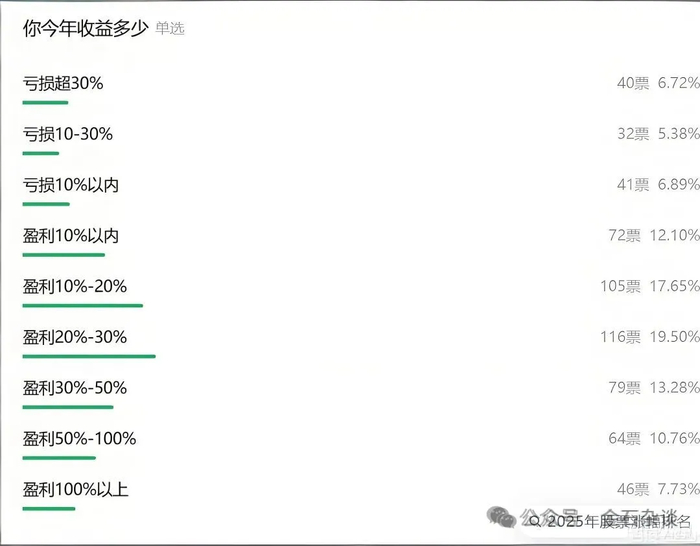Pick the 亏损10%以内 option
The width and height of the screenshot is (700, 546).
71,185
